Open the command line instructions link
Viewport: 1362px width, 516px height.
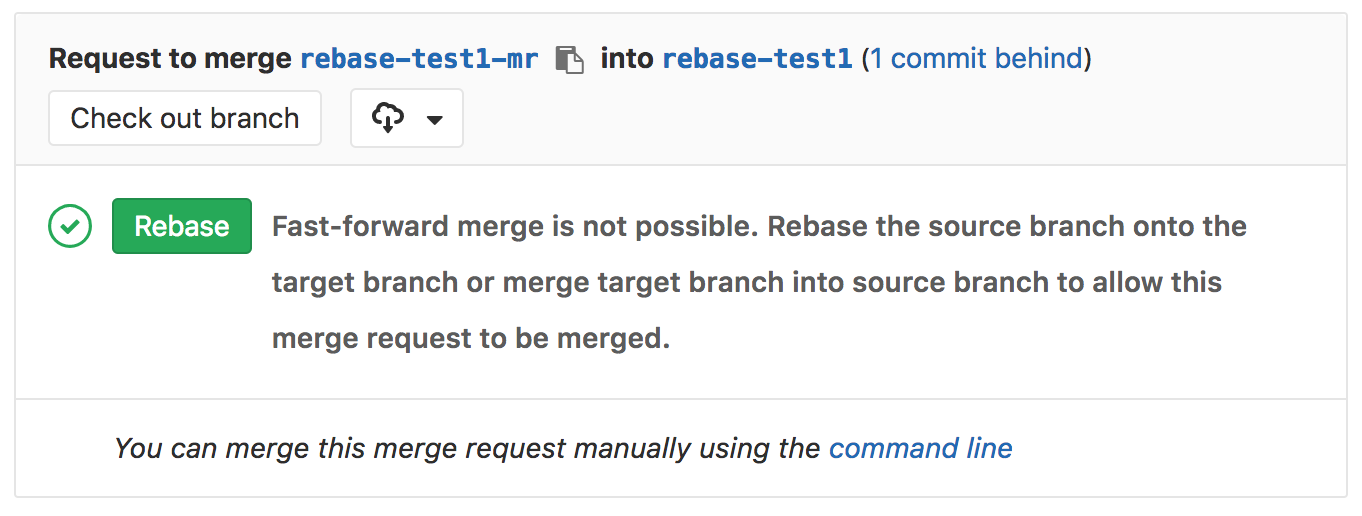(921, 448)
